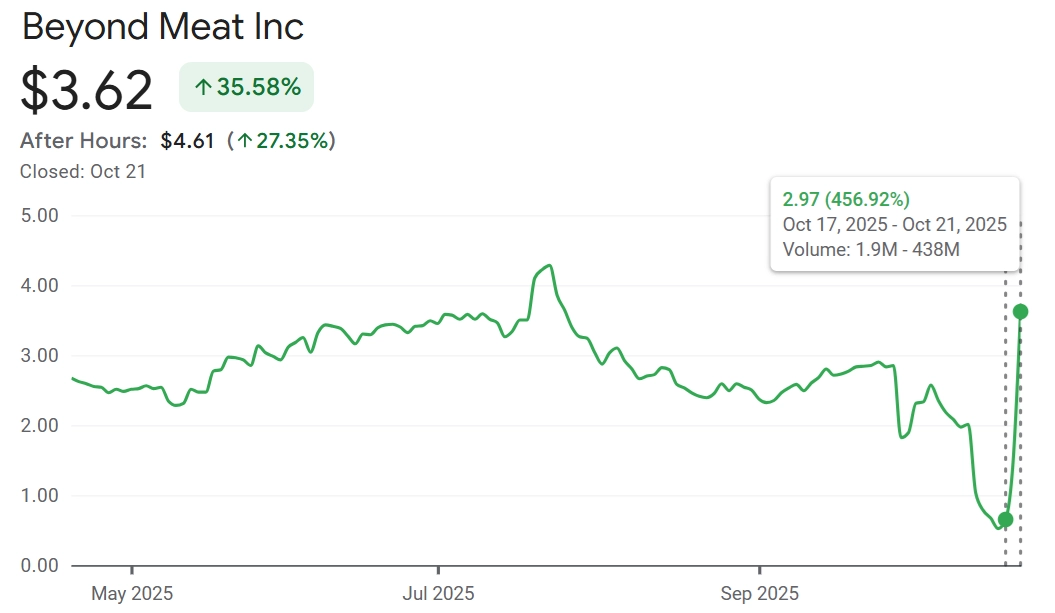1055x613 pixels.
Task: Click the Oct 17 low point marker dot
Action: pos(1005,520)
